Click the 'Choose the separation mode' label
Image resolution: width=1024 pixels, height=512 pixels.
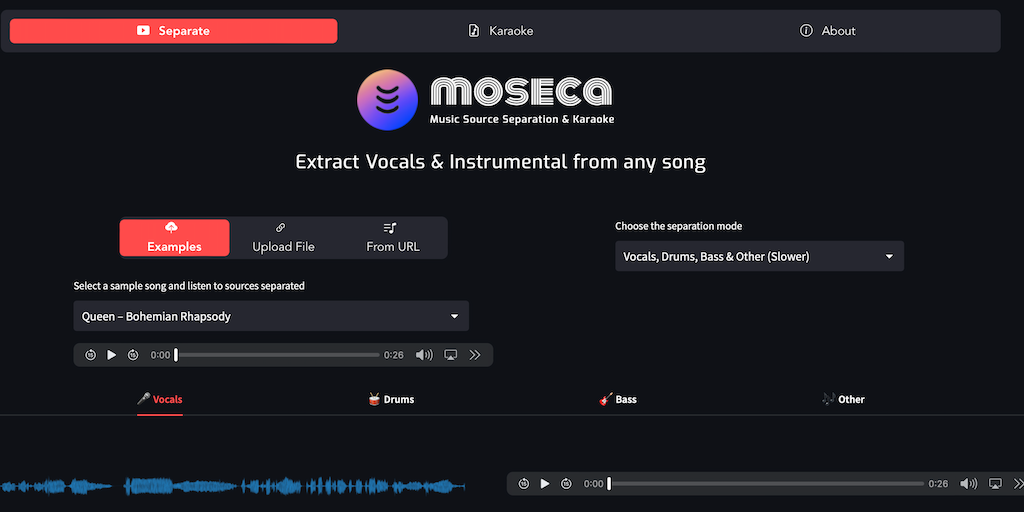(x=679, y=226)
